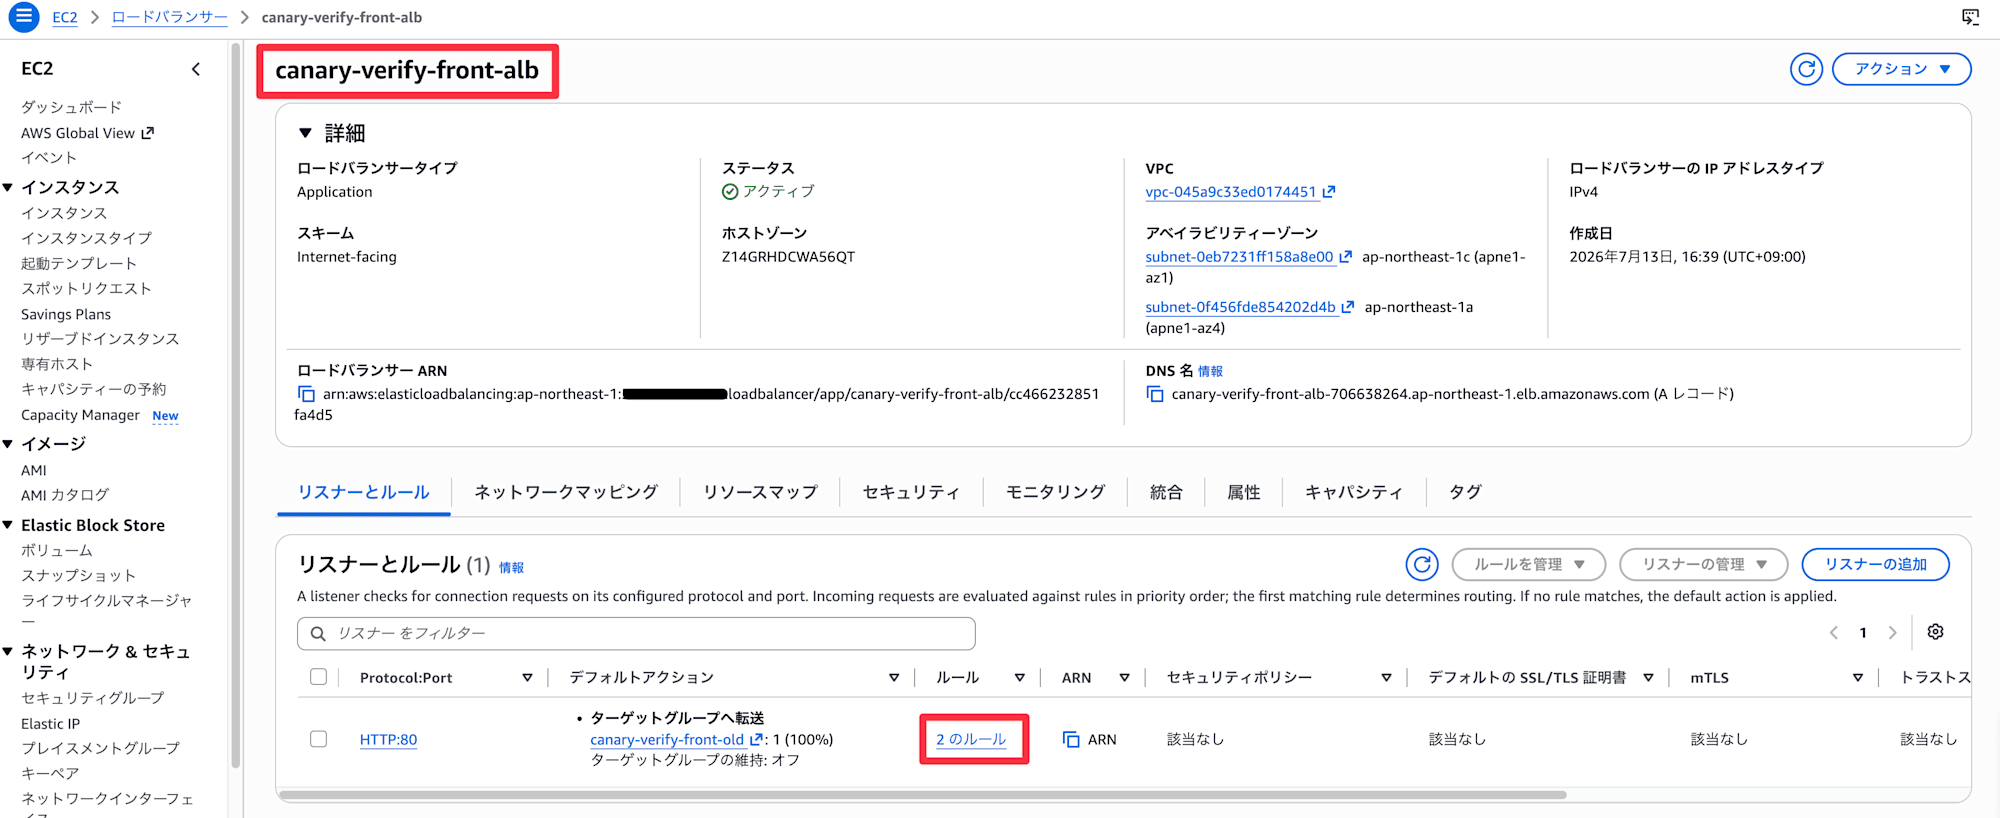Sort by the デフォルトアクション column
Screen dimensions: 2000x818
(x=894, y=678)
